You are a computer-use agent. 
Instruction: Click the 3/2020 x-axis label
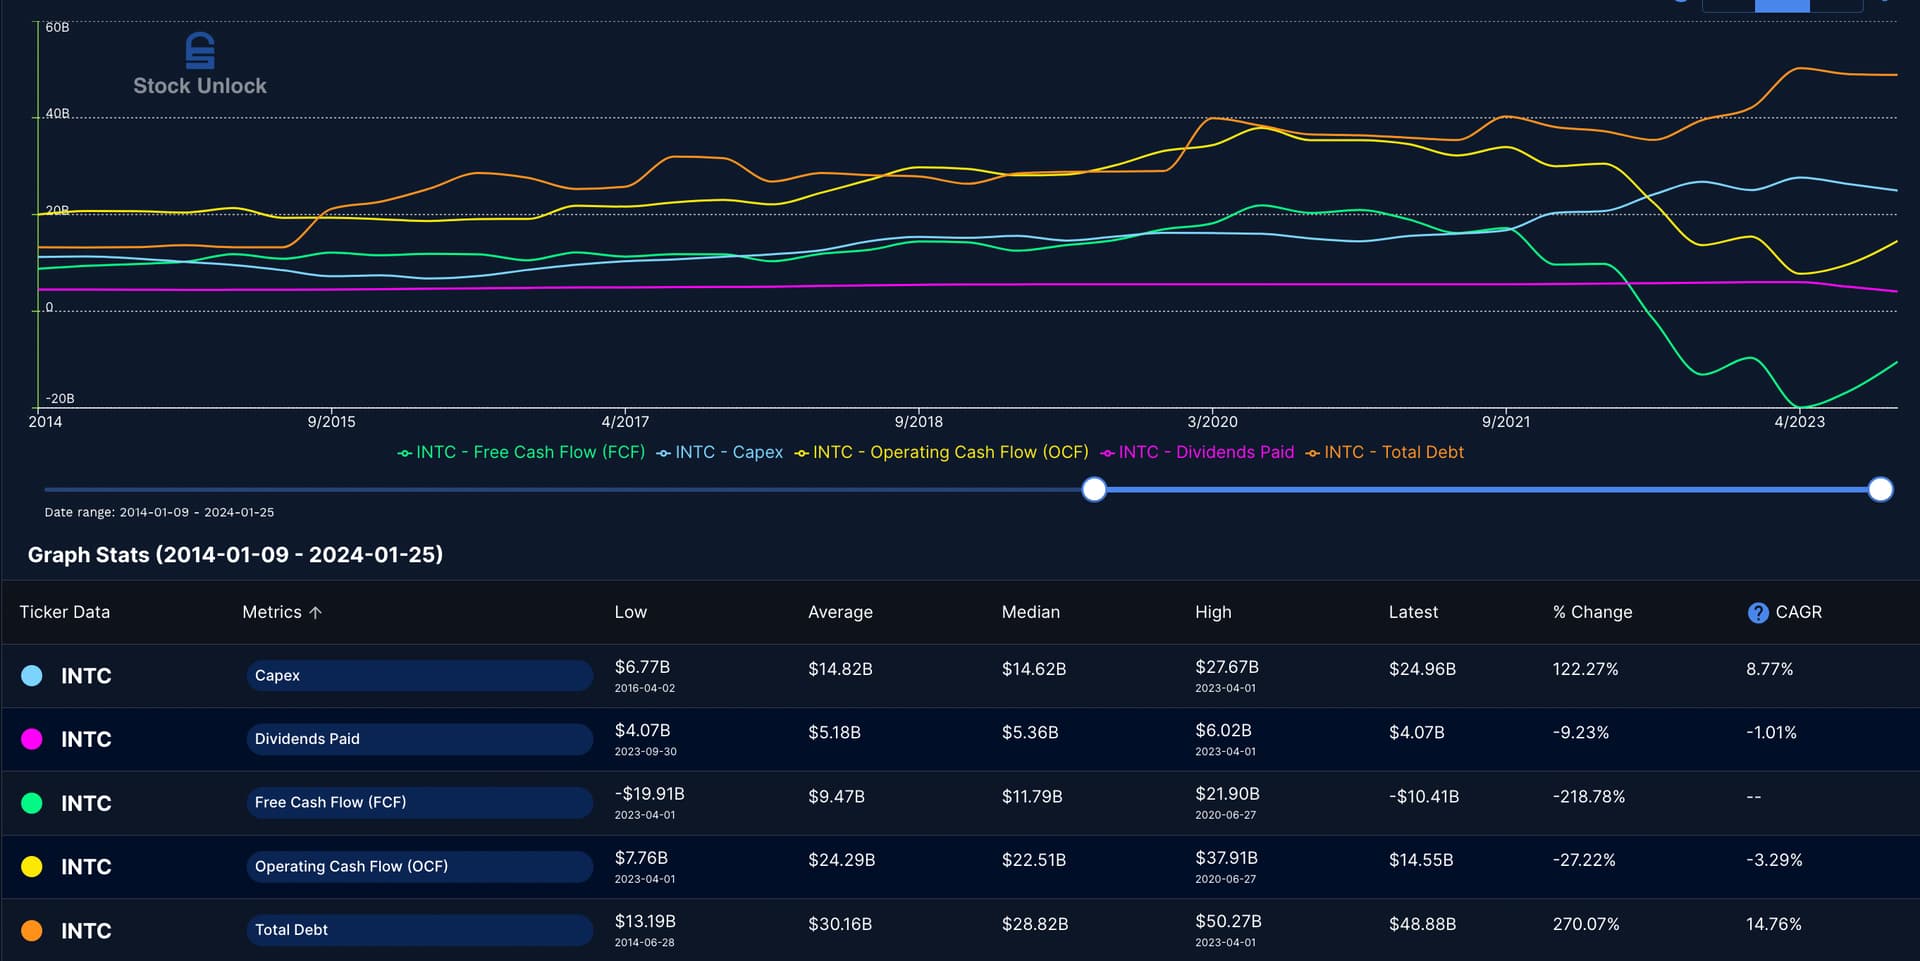(x=1212, y=422)
